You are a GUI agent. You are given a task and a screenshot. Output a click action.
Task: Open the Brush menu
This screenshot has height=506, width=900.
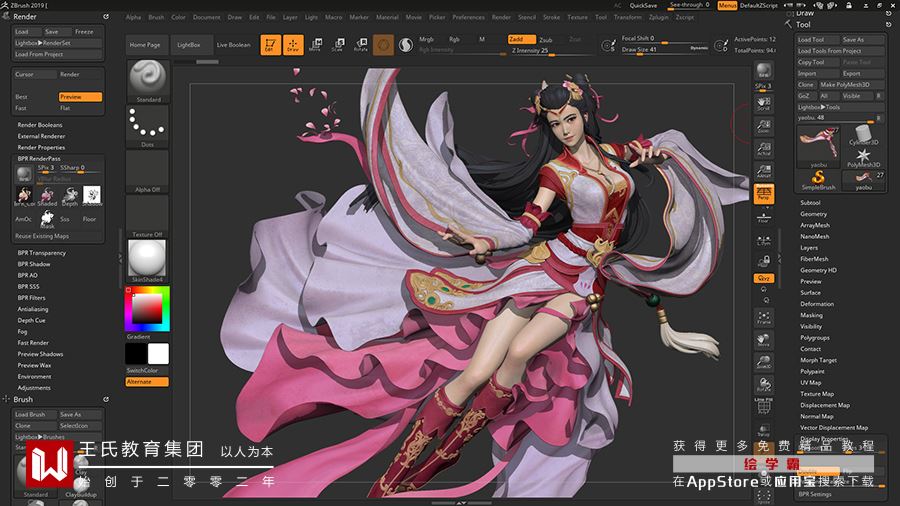coord(156,17)
